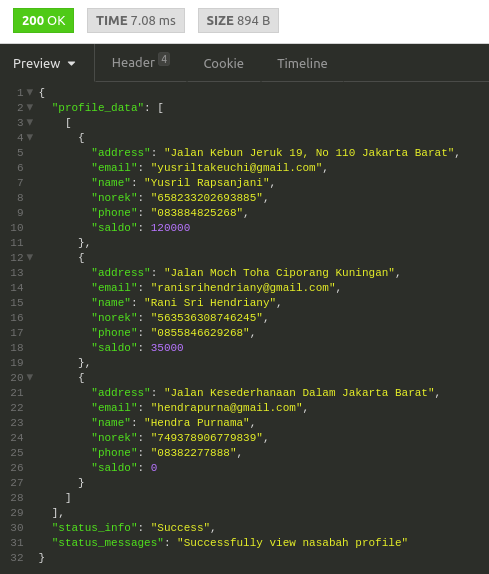Collapse the inner array fold arrow on line 3
The width and height of the screenshot is (489, 574).
[30, 122]
